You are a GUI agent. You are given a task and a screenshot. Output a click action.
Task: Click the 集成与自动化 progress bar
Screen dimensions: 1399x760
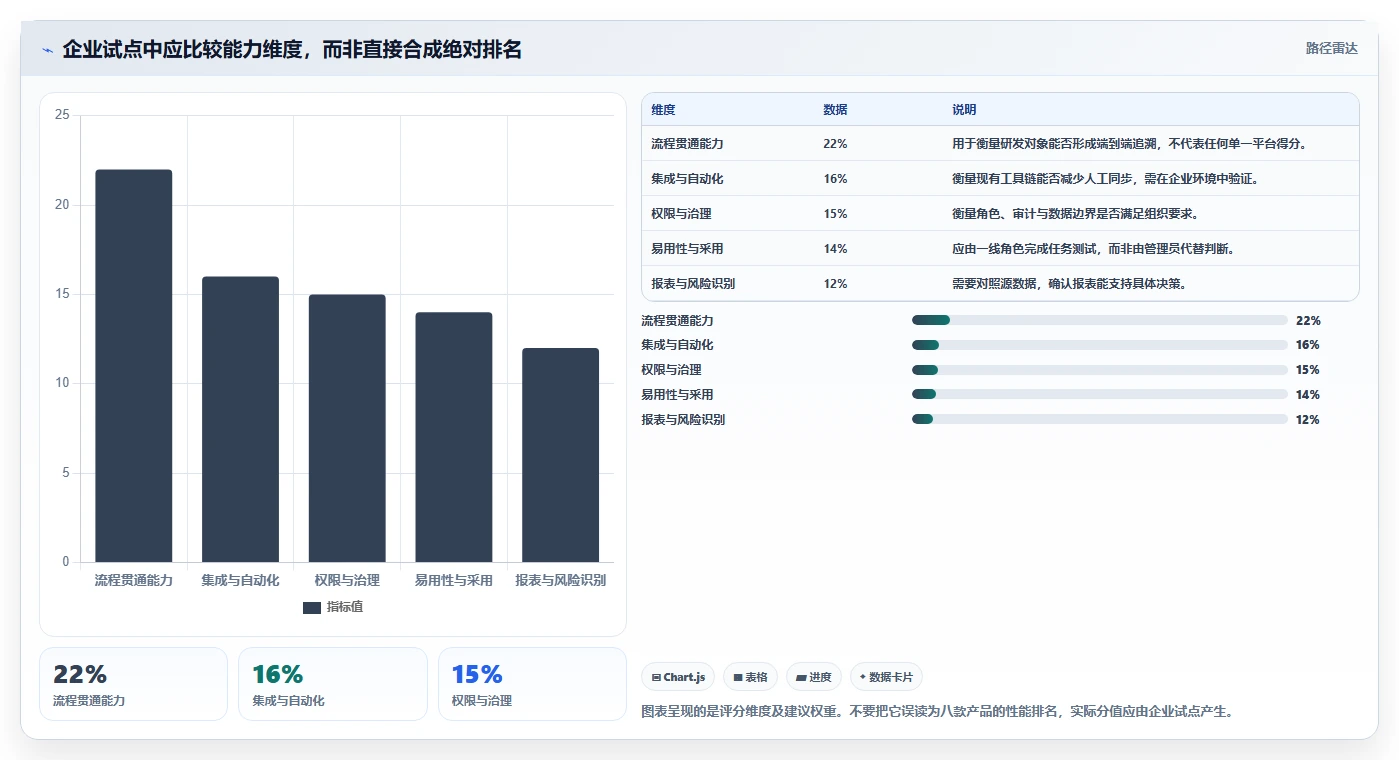(x=1099, y=345)
